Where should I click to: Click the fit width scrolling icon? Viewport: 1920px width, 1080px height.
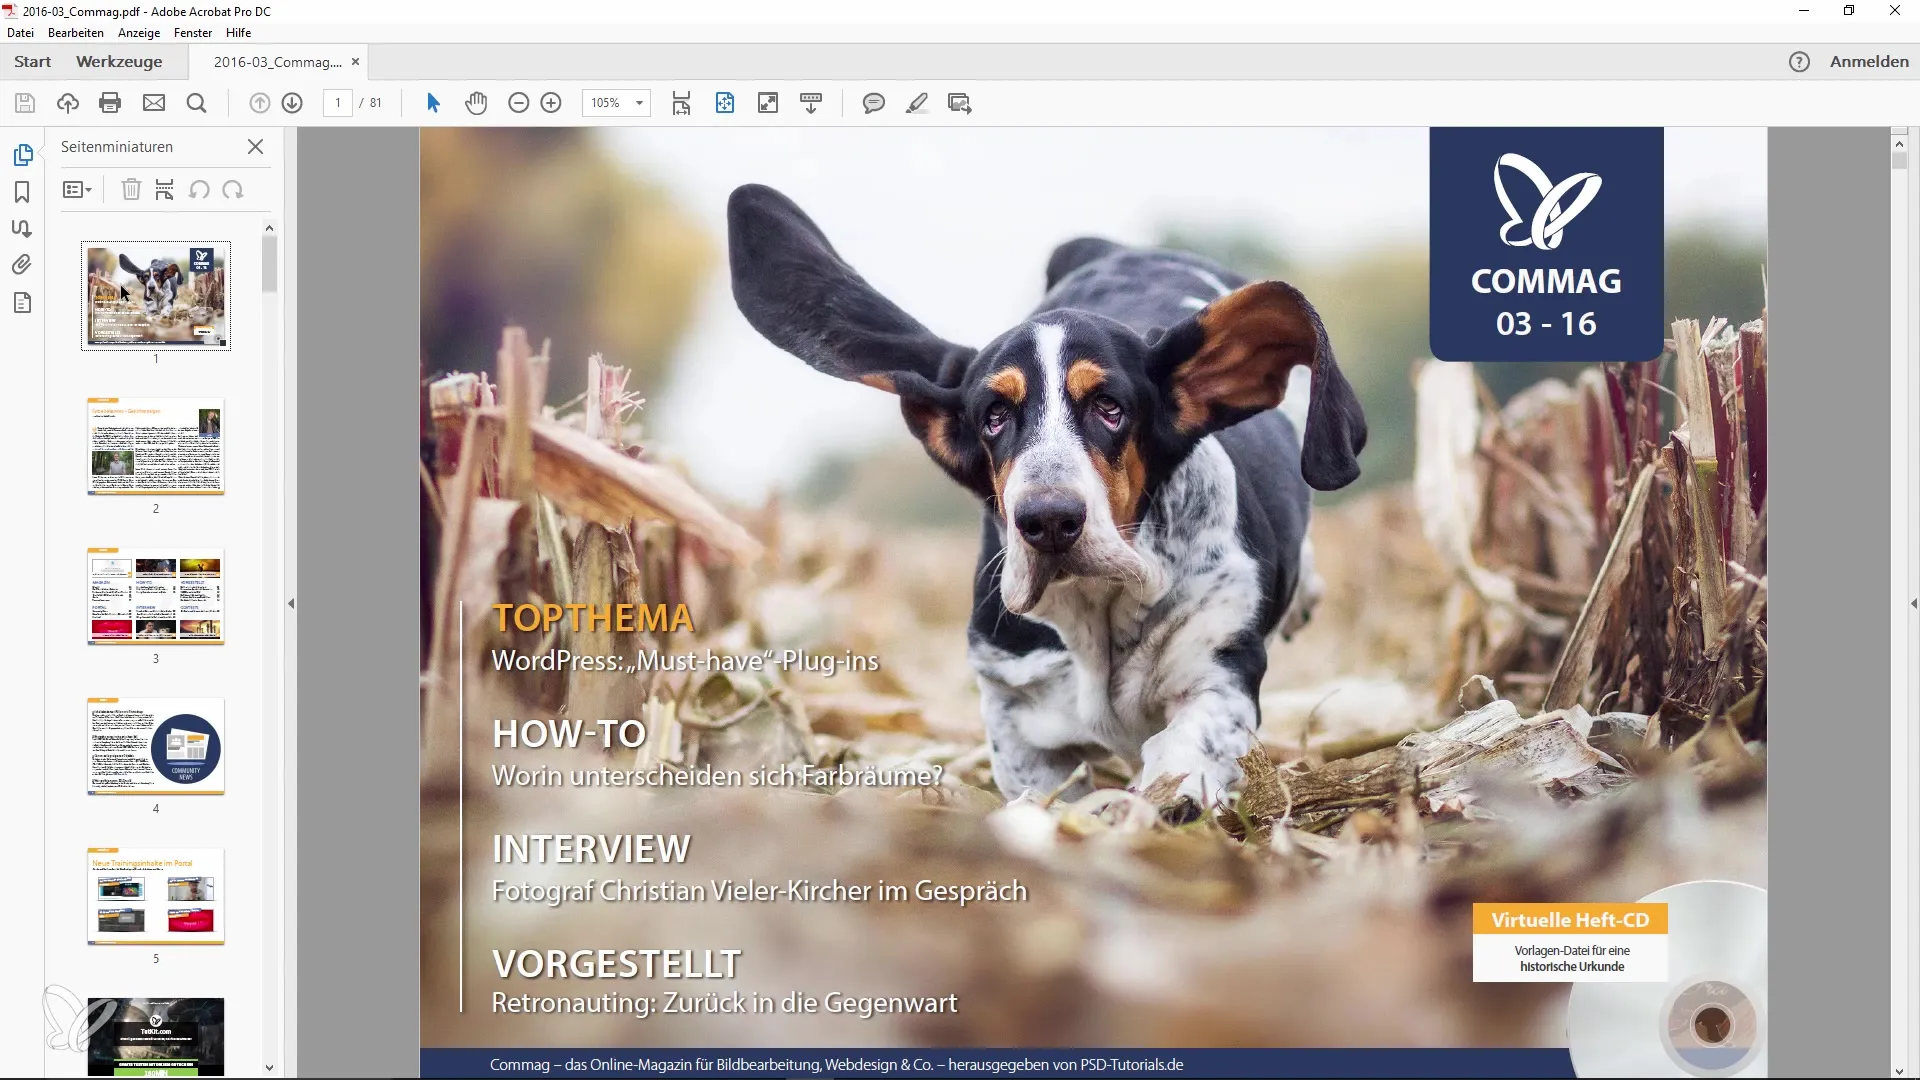681,103
